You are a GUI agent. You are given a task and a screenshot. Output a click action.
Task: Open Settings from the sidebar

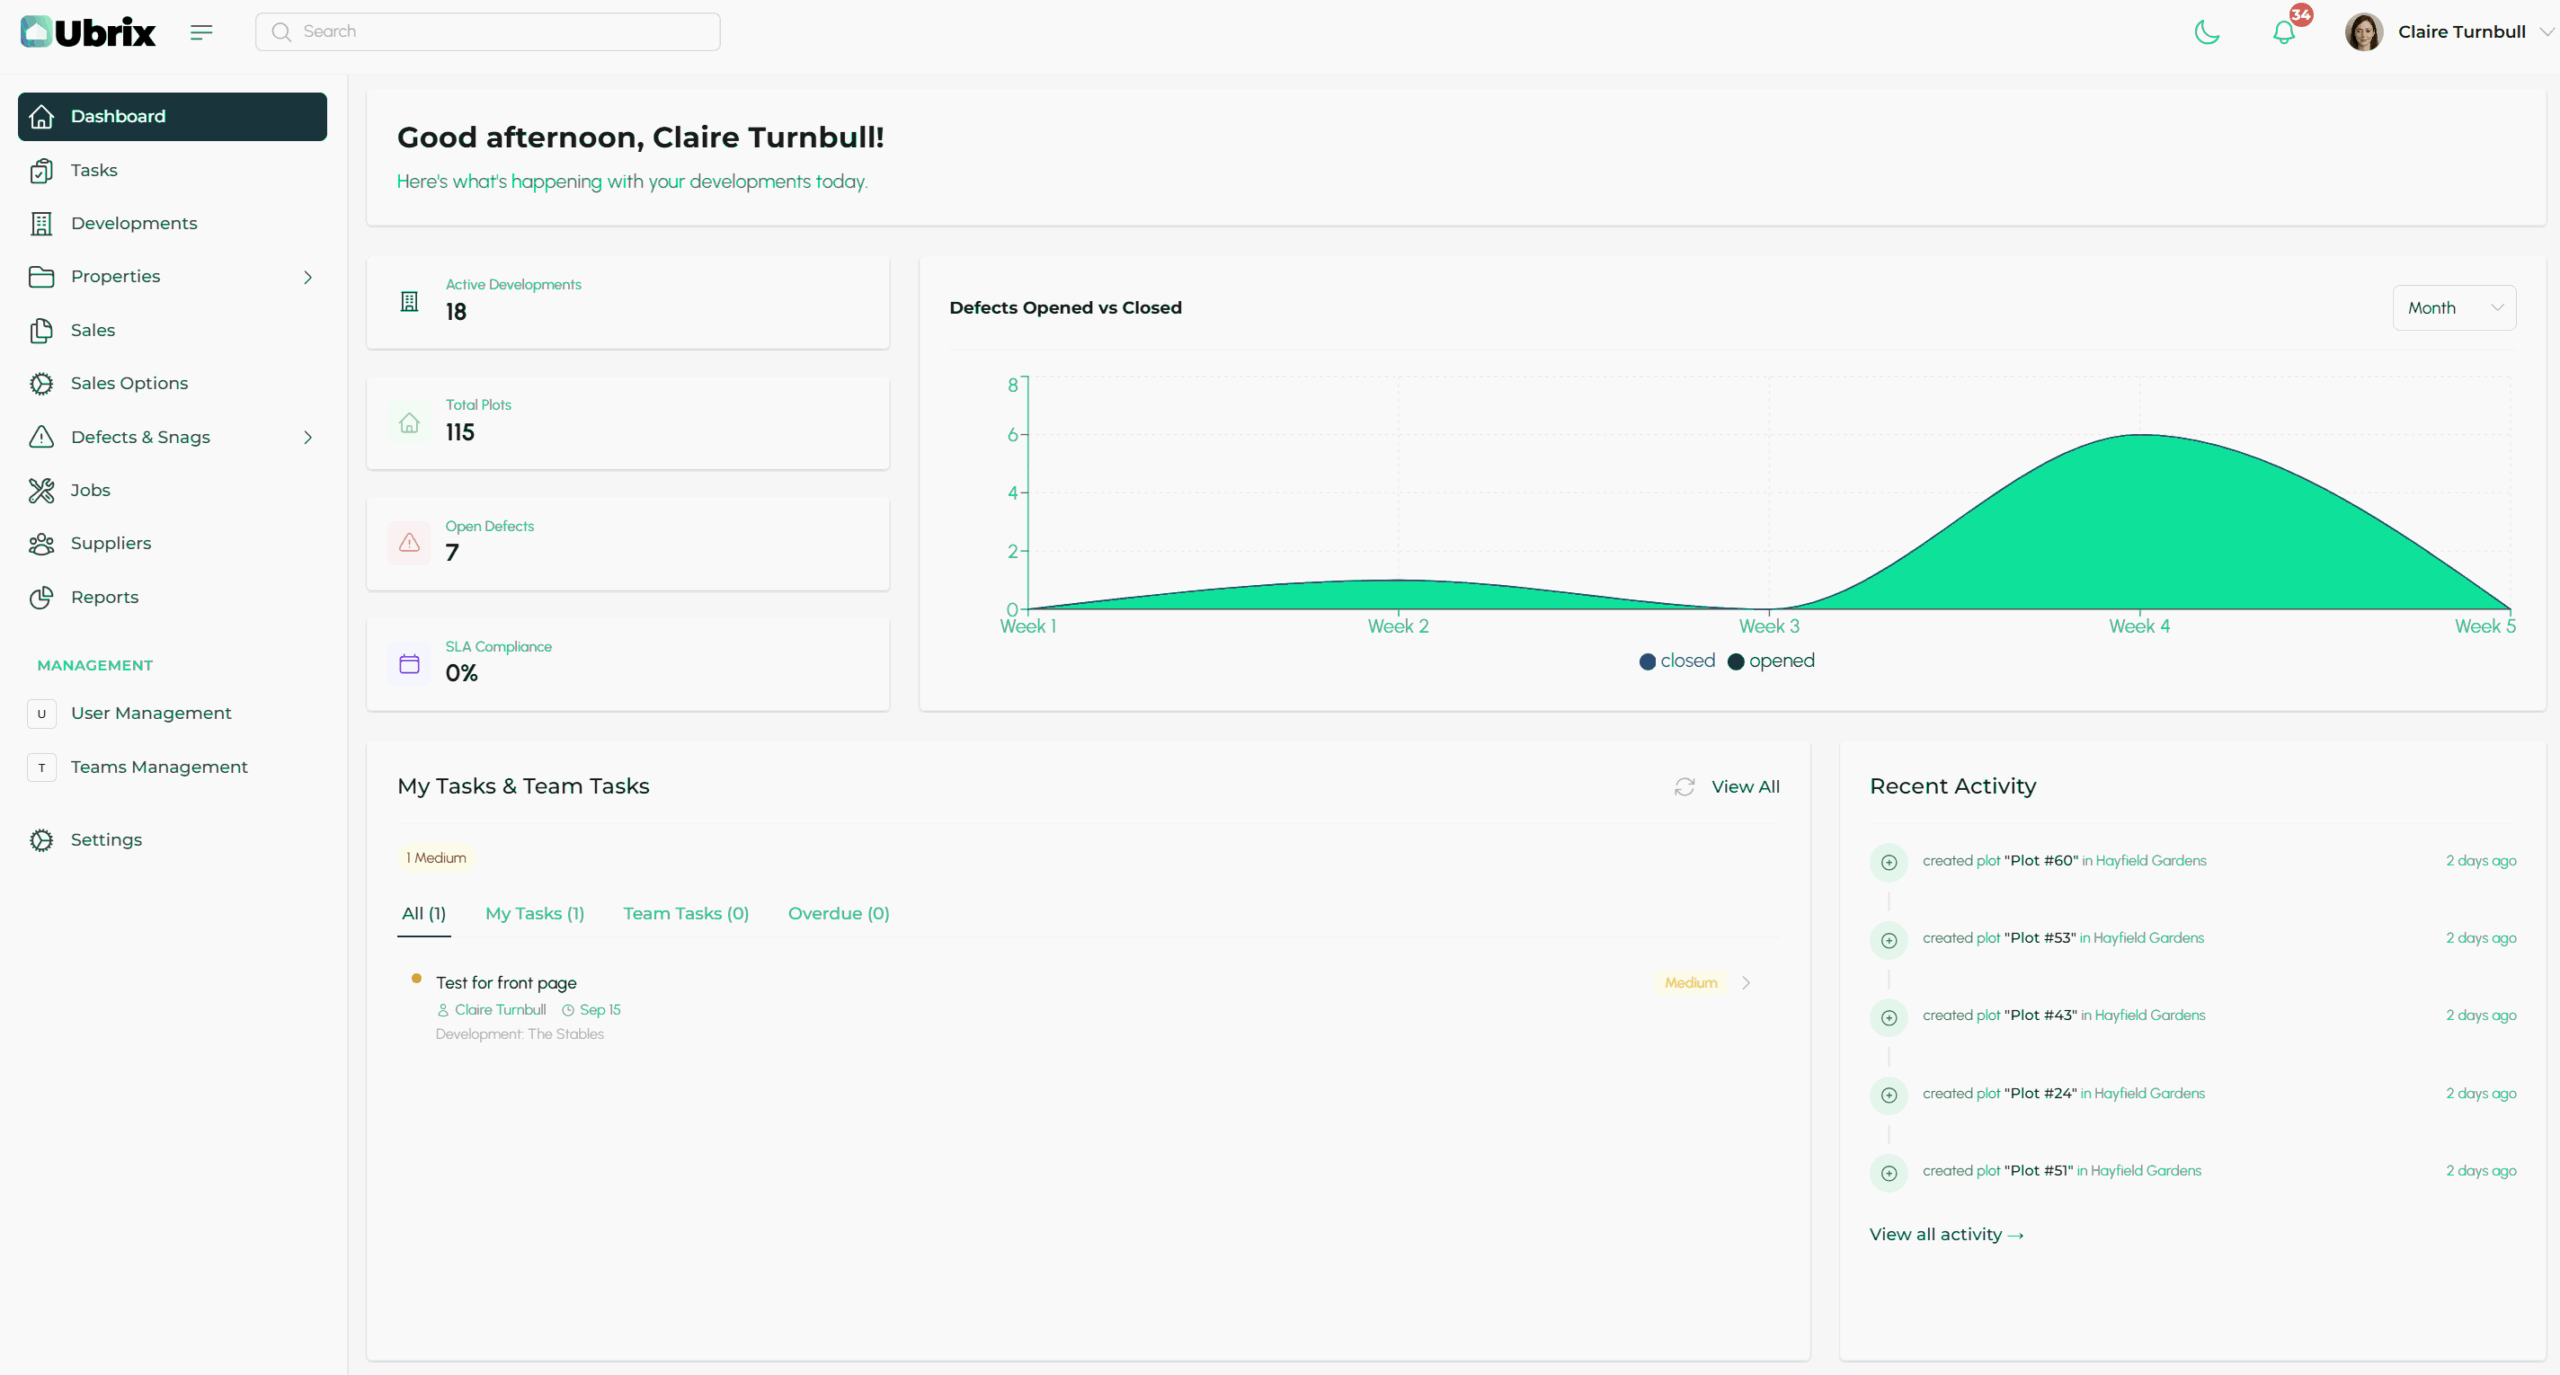click(x=106, y=840)
